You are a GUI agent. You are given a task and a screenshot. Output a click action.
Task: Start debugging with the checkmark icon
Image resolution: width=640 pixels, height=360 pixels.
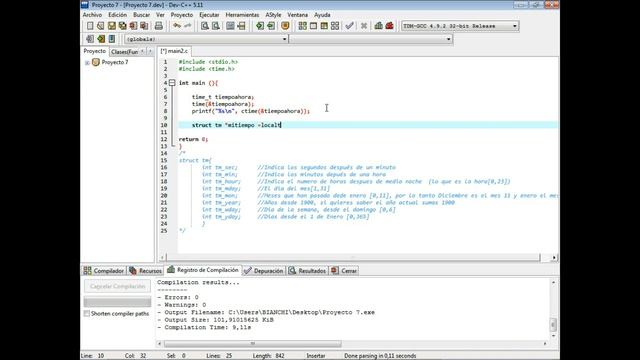(x=349, y=26)
